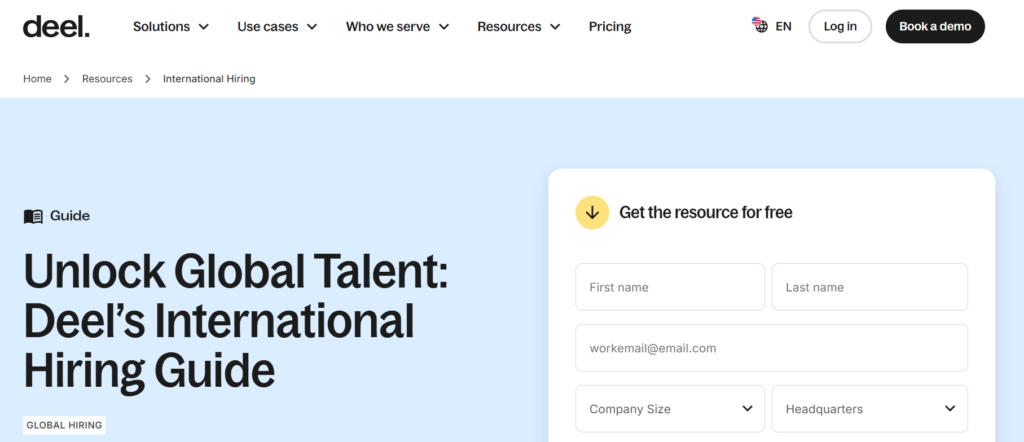Expand the Who we serve menu
The width and height of the screenshot is (1024, 442).
(x=397, y=27)
